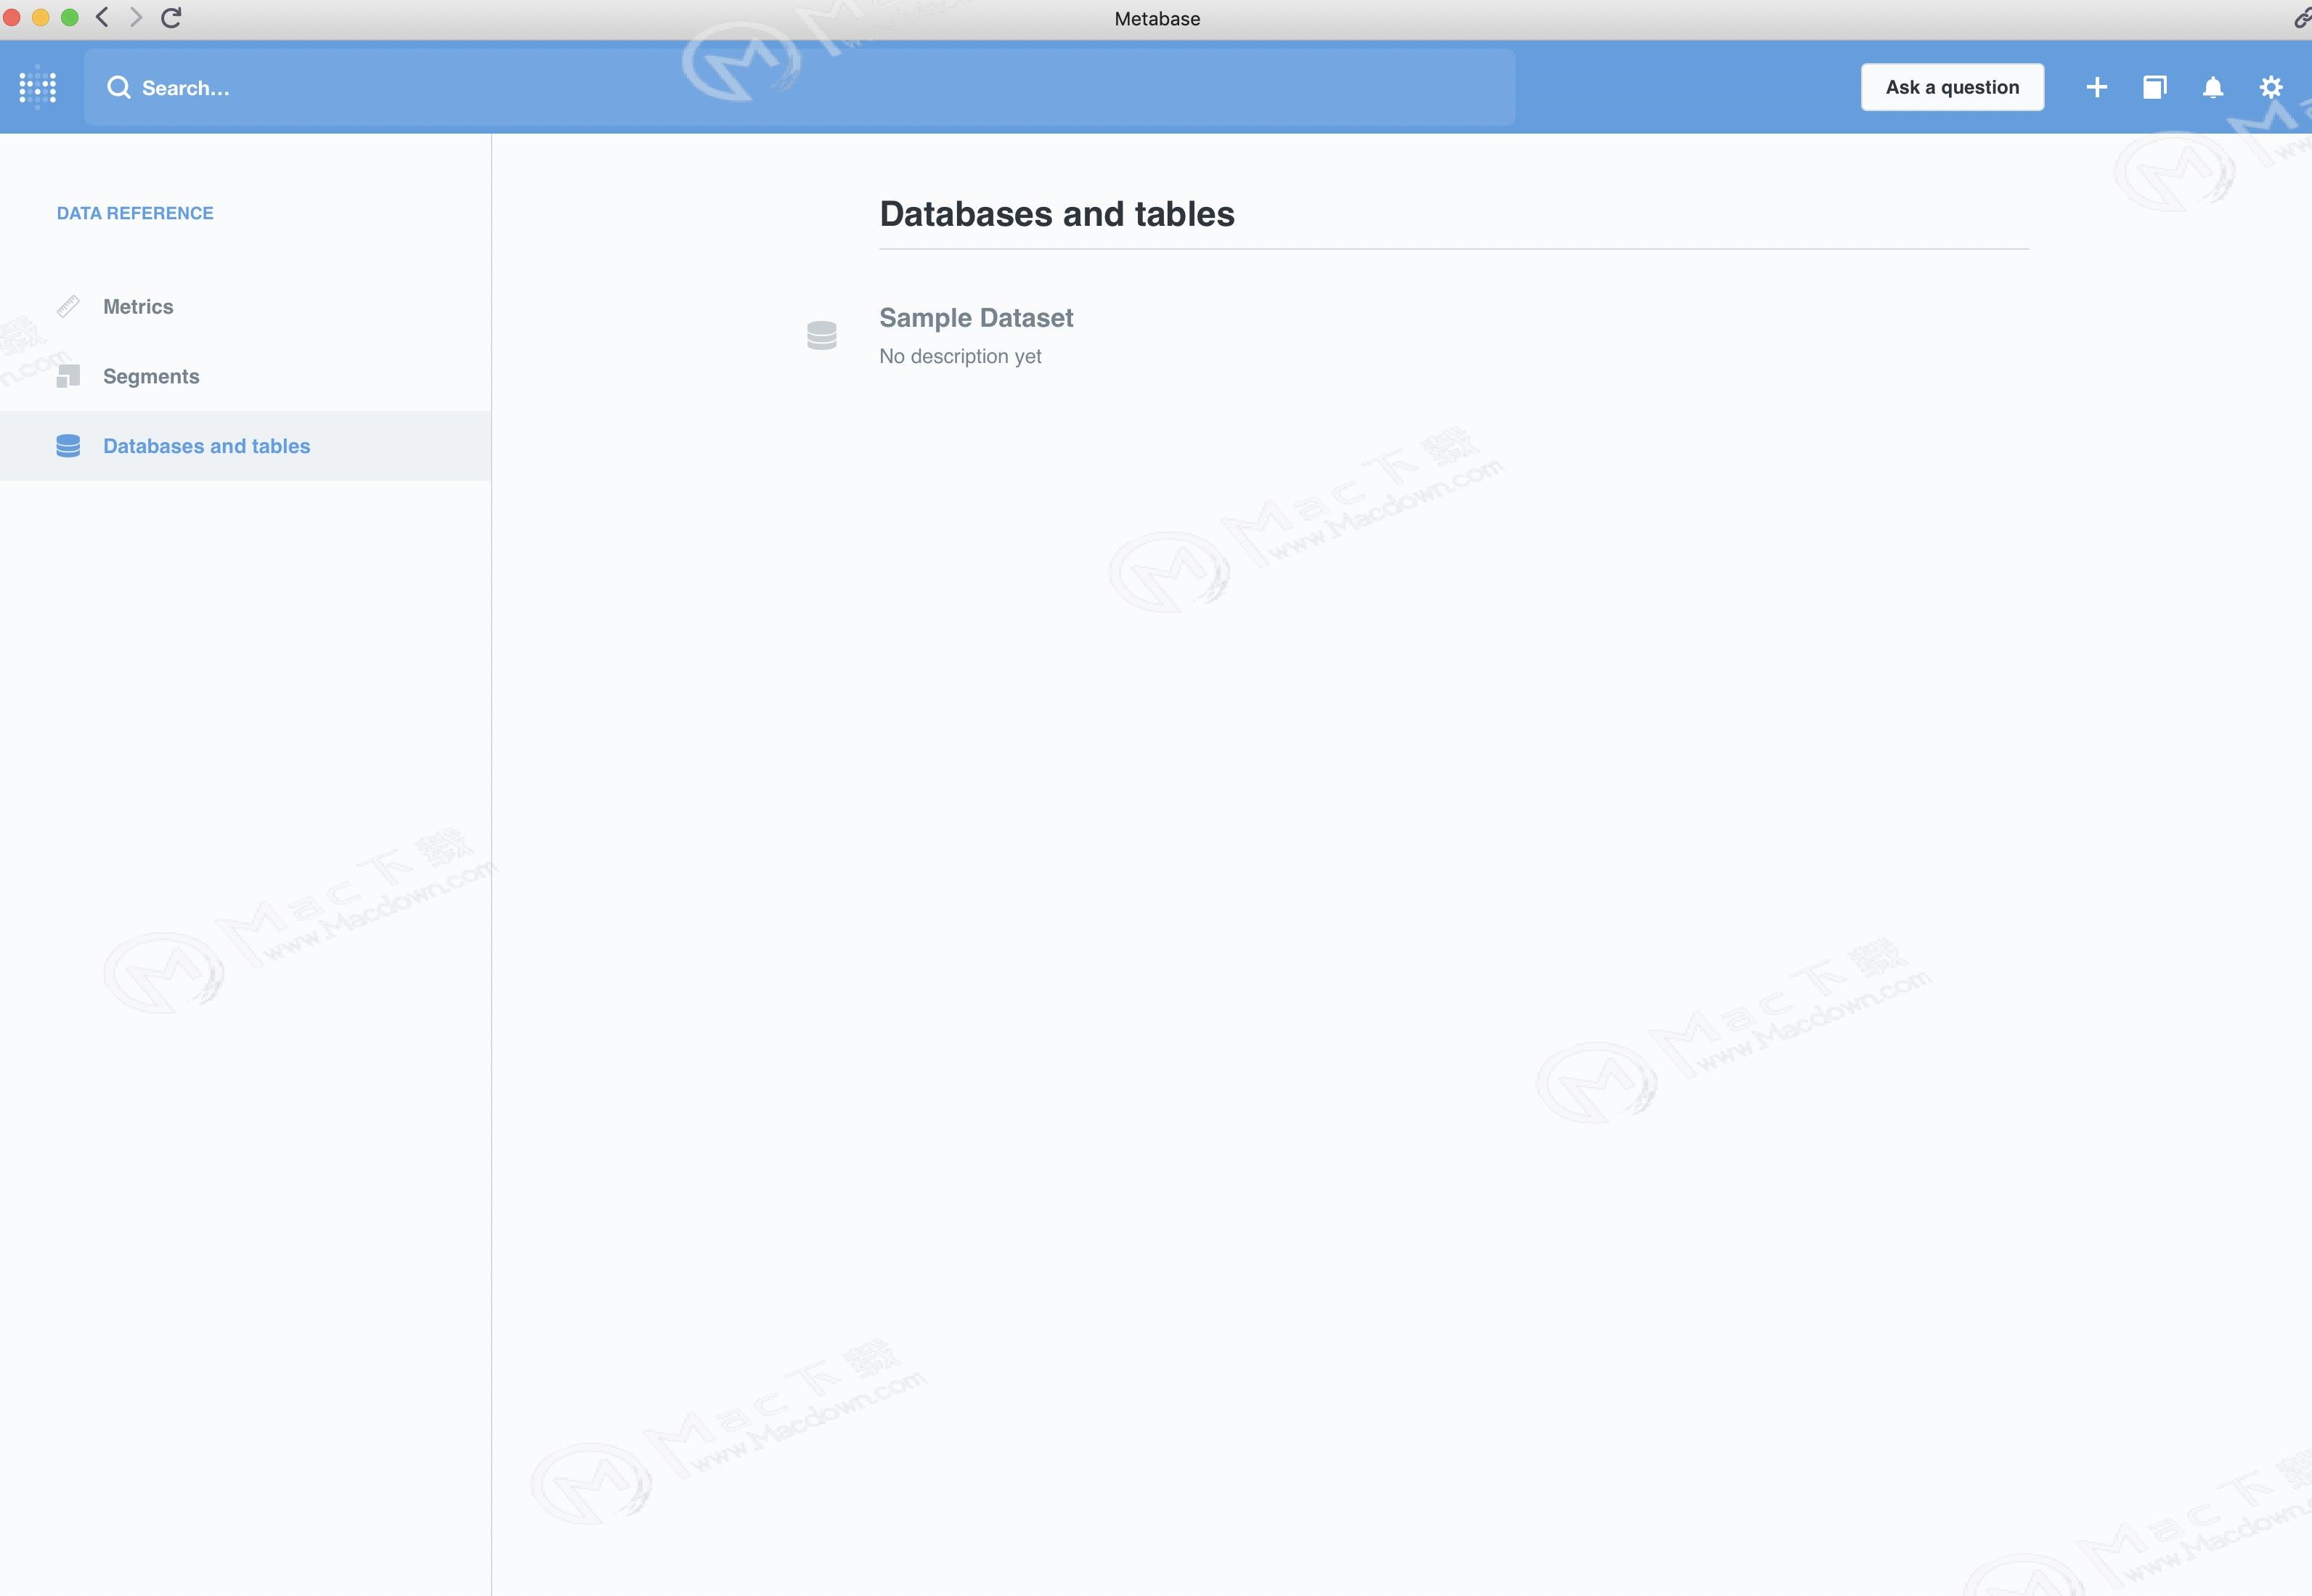
Task: Reload the page with refresh icon
Action: click(171, 17)
